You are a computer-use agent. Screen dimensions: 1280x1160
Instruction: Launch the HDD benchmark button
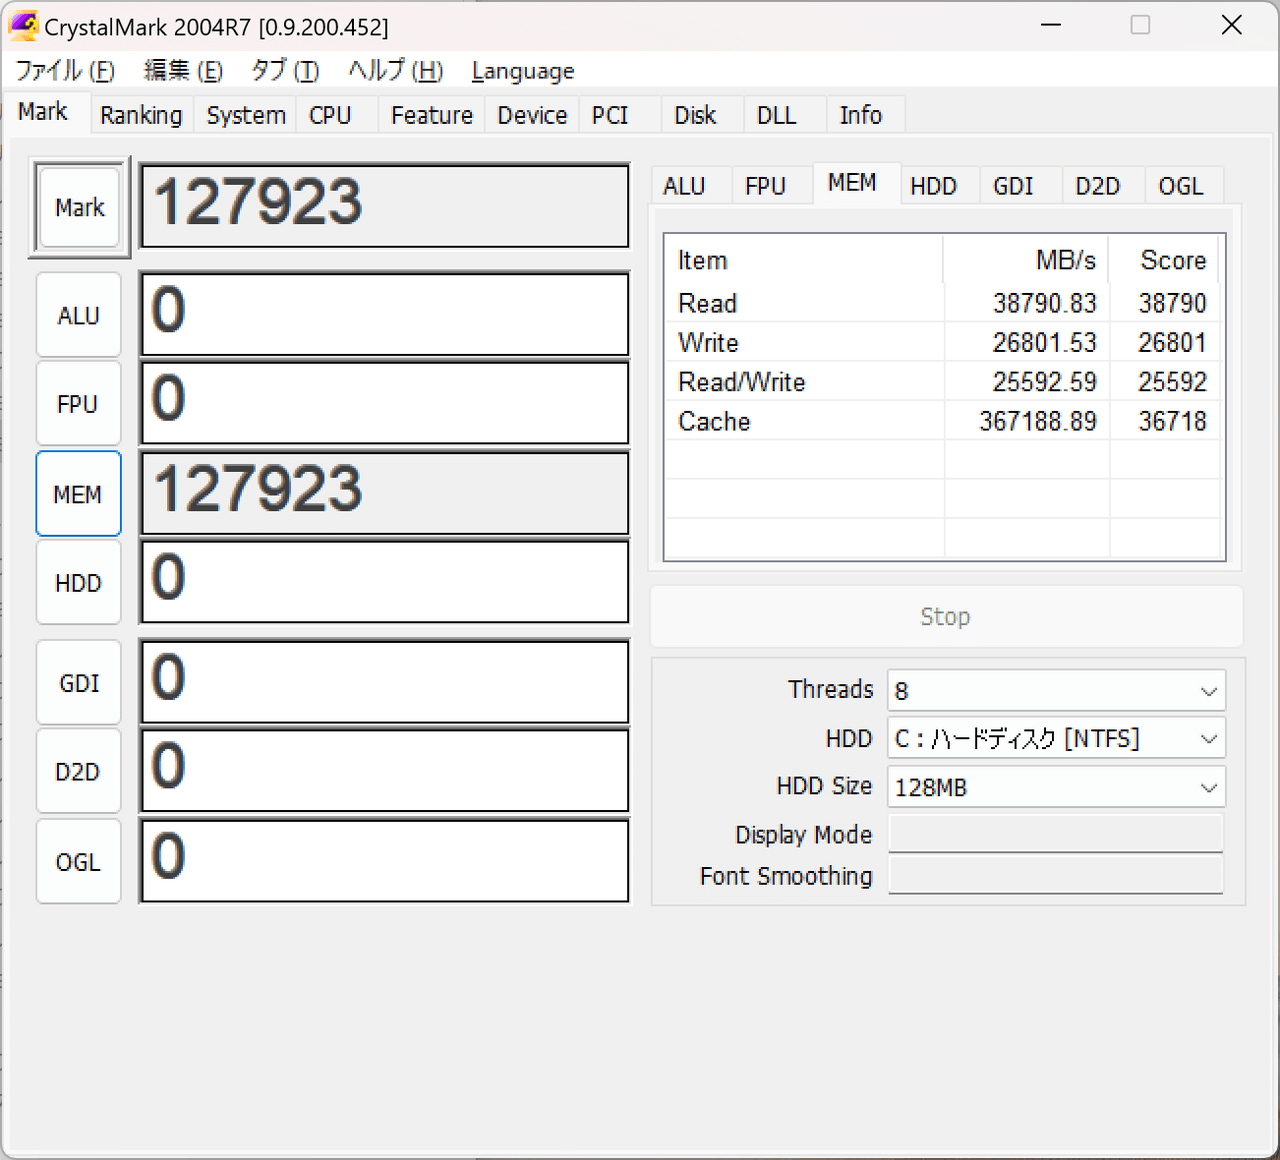[79, 583]
